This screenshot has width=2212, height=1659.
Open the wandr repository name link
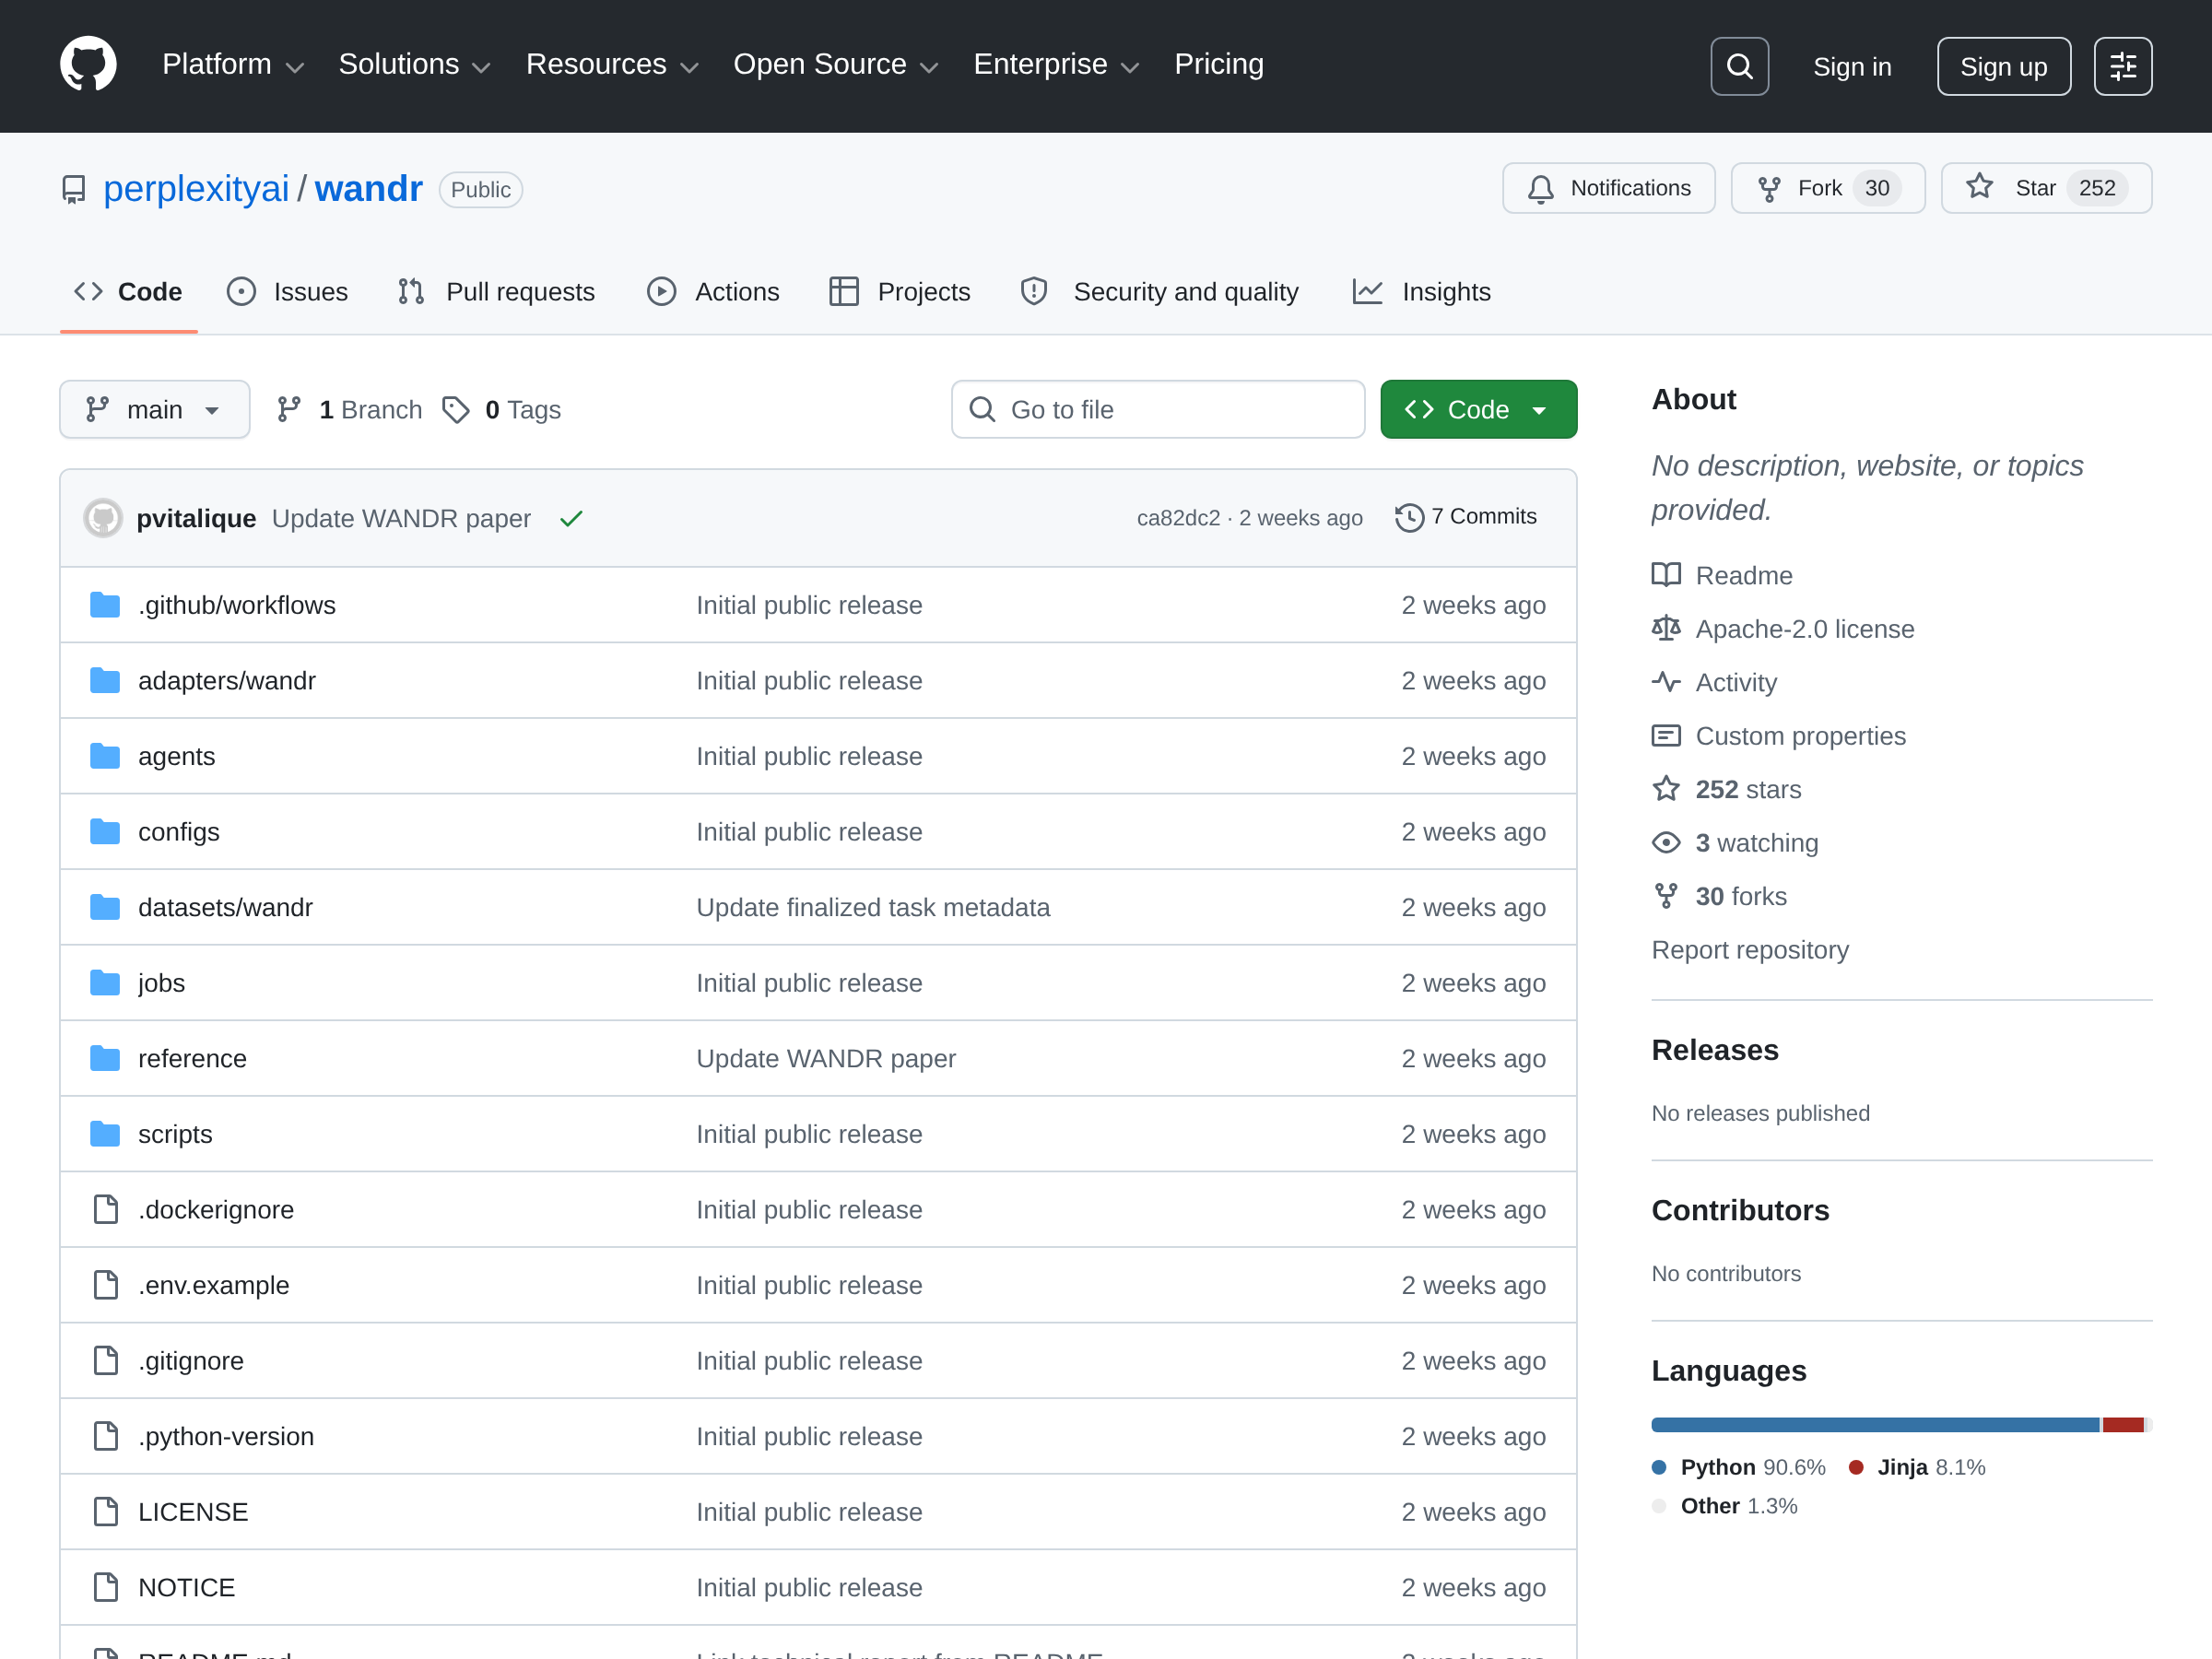(369, 189)
